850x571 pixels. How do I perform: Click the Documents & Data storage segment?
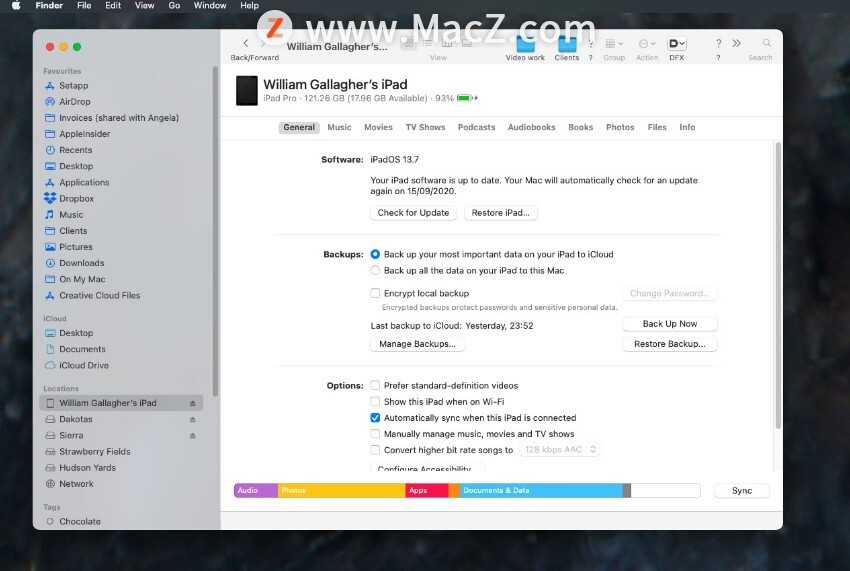coord(543,491)
